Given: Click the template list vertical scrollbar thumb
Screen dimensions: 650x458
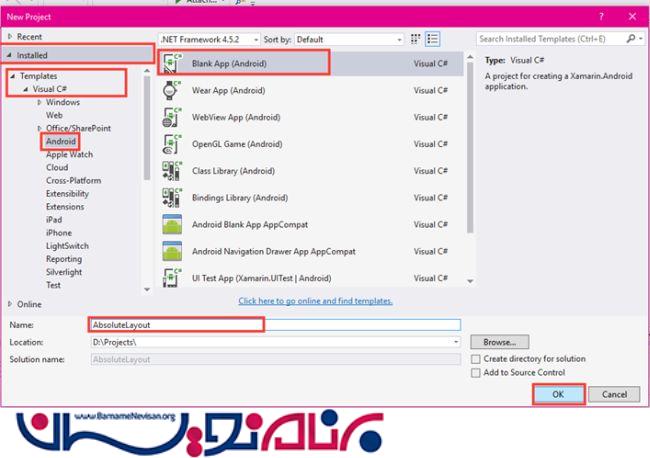Looking at the screenshot, I should point(470,147).
